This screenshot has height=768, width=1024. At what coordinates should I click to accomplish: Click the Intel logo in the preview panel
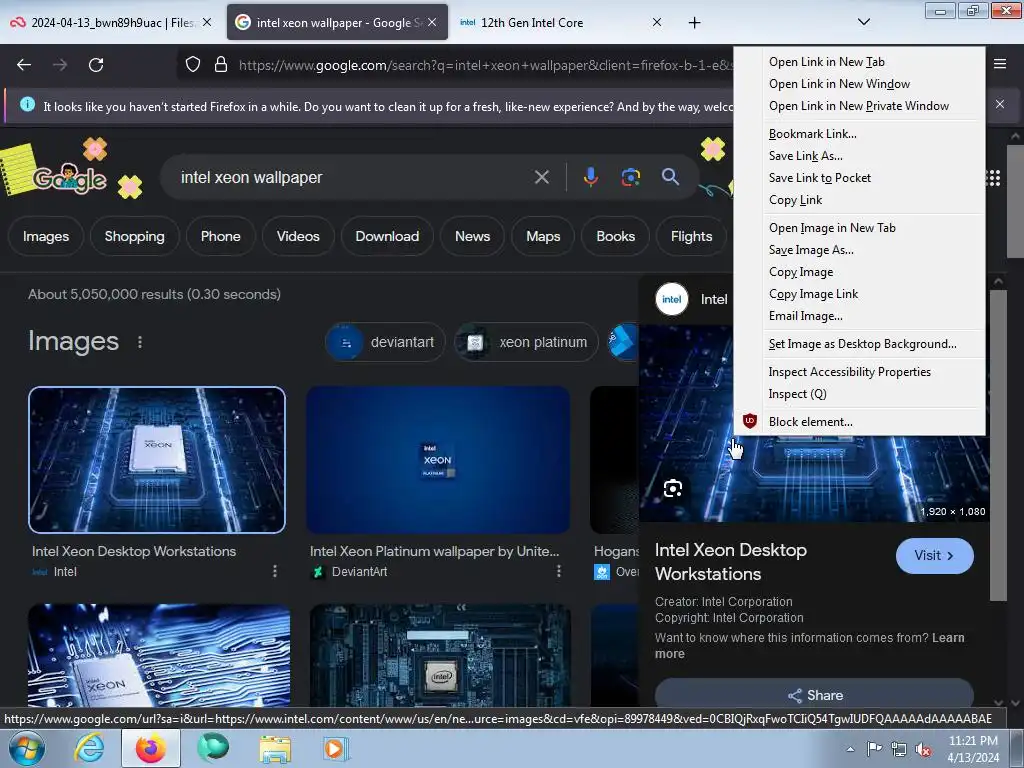coord(671,299)
